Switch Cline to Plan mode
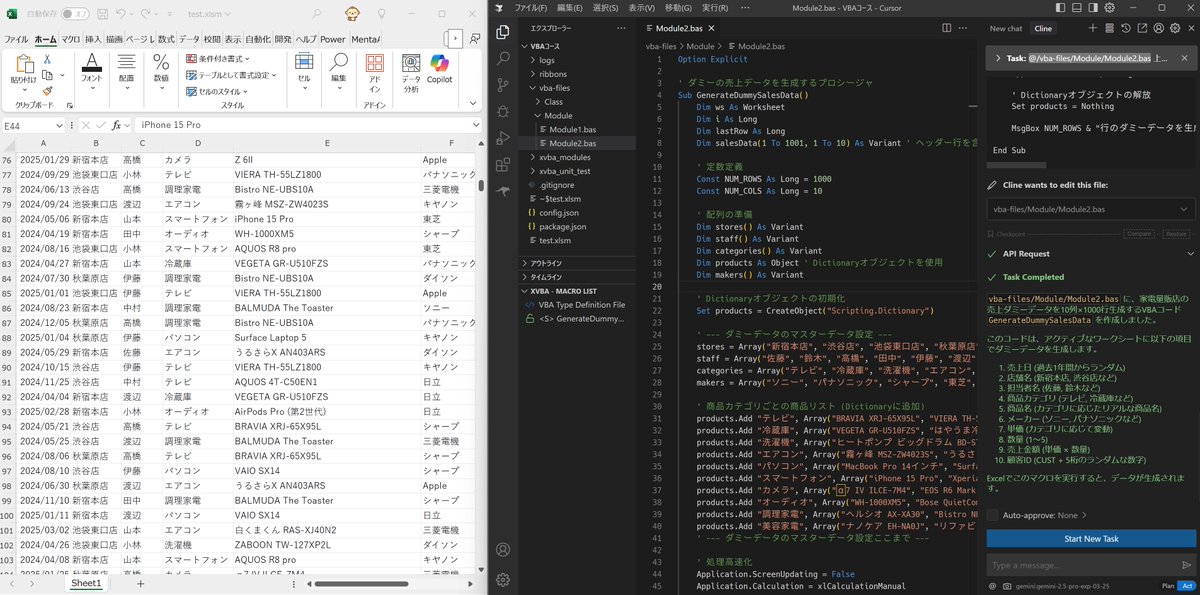Screen dimensions: 1200x595 pos(1166,585)
